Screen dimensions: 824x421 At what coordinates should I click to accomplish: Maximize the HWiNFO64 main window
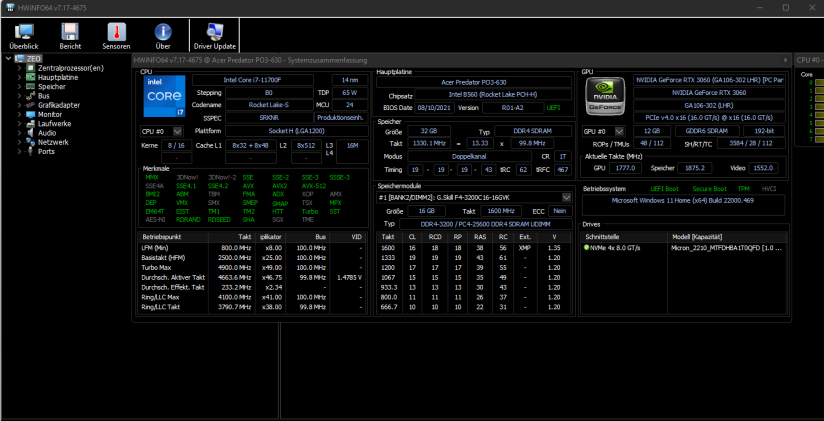(x=786, y=7)
